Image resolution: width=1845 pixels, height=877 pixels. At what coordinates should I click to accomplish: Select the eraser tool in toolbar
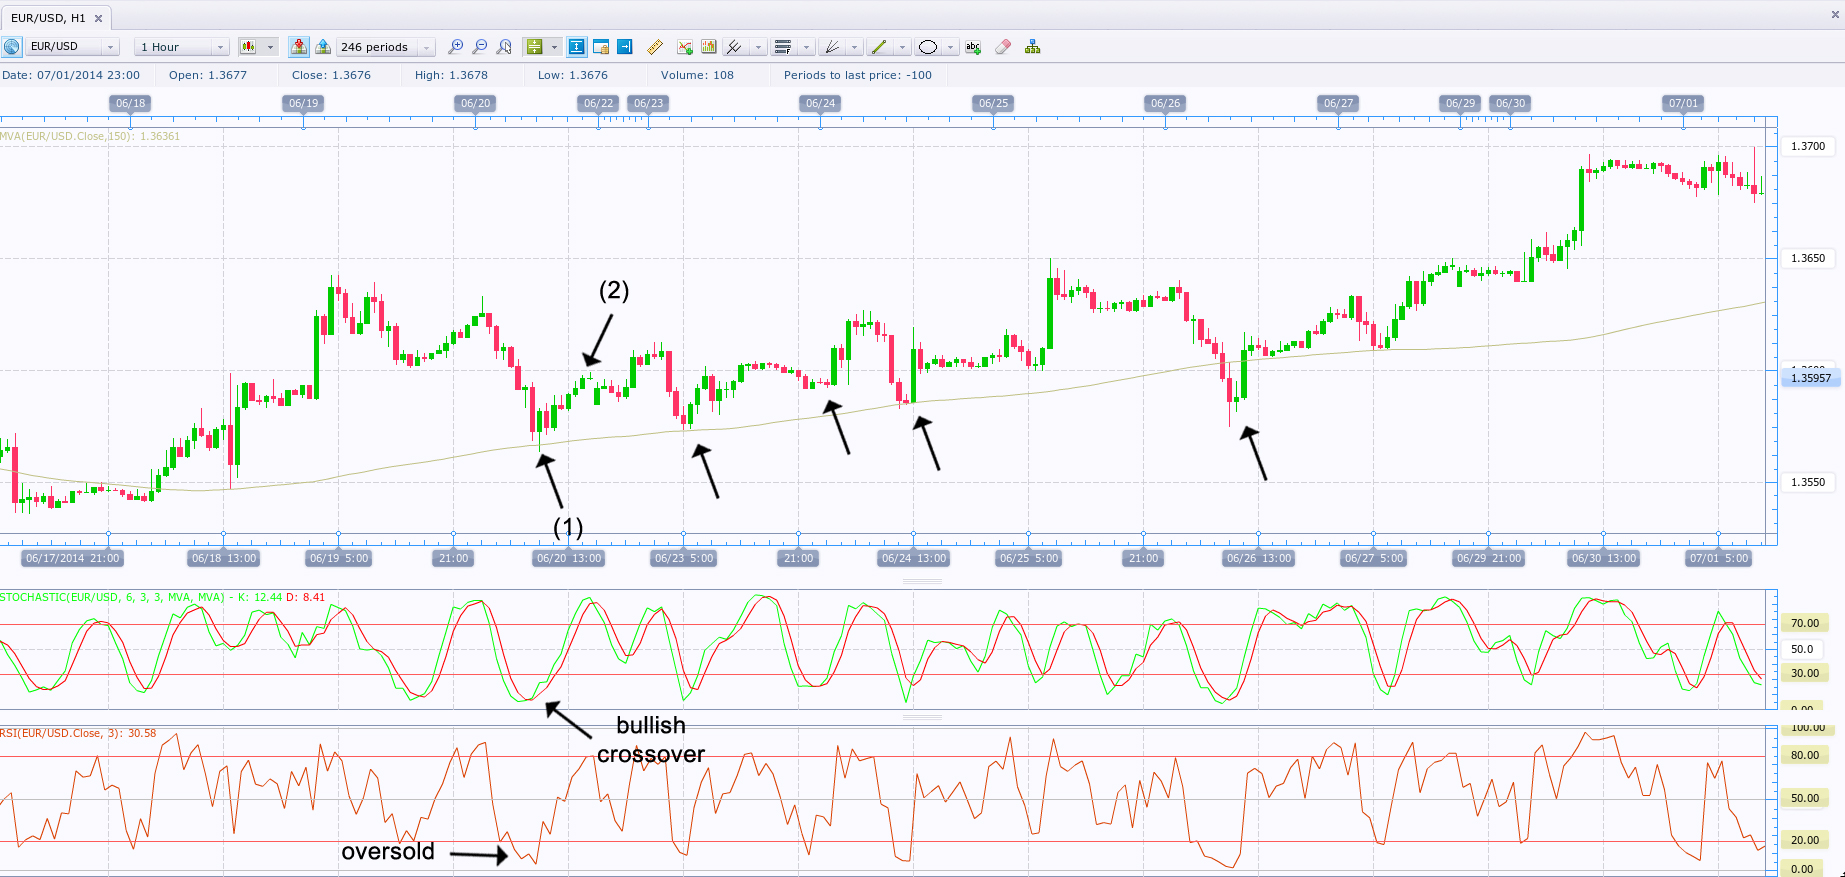click(1003, 47)
